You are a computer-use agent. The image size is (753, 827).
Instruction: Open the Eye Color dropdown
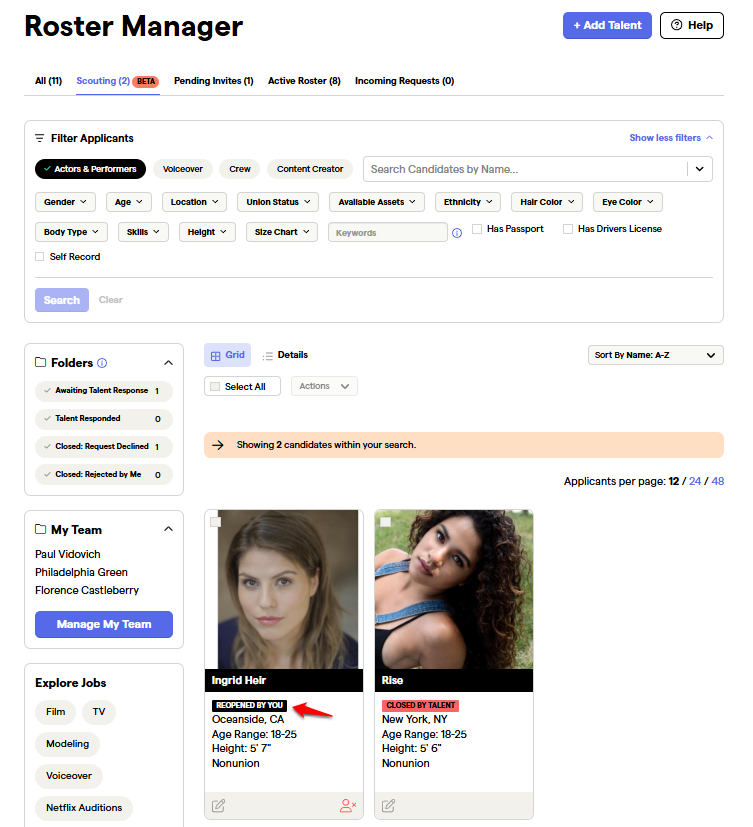click(628, 202)
